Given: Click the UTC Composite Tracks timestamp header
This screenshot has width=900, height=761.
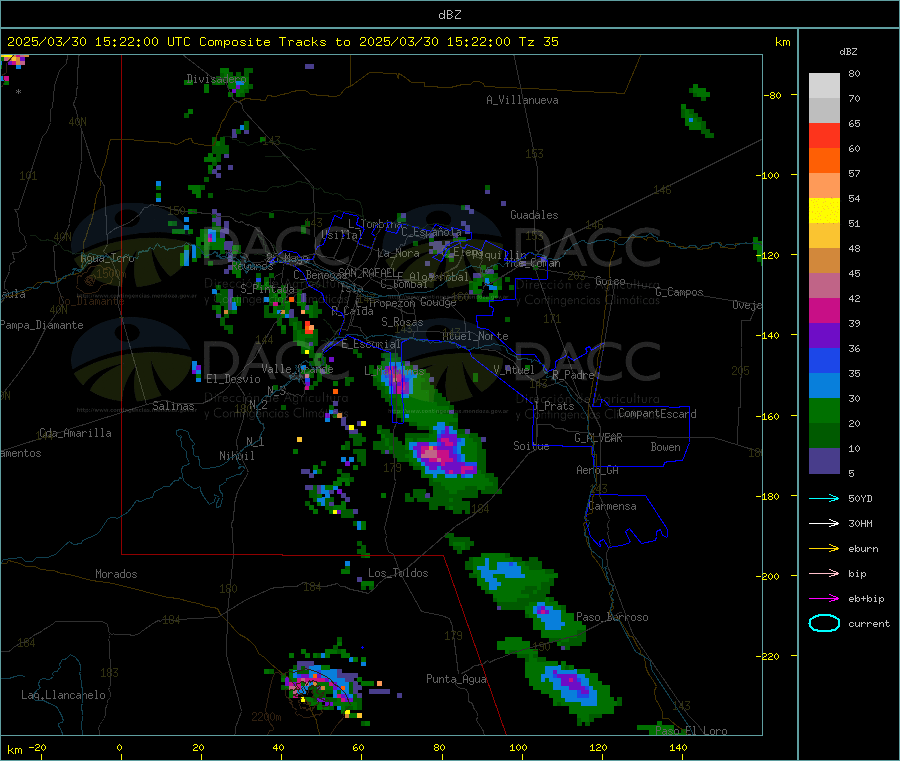Looking at the screenshot, I should (x=282, y=42).
